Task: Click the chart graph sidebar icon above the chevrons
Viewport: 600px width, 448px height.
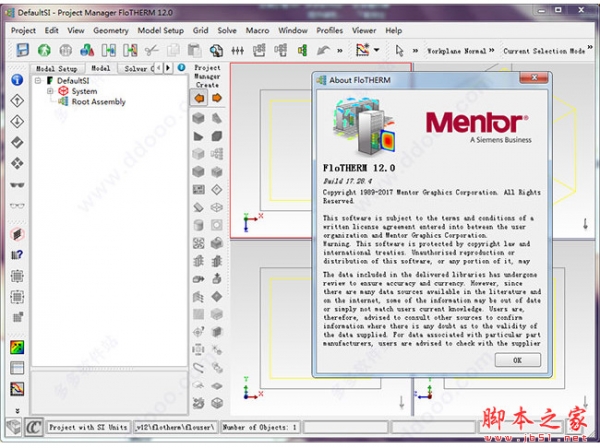Action: click(x=17, y=389)
